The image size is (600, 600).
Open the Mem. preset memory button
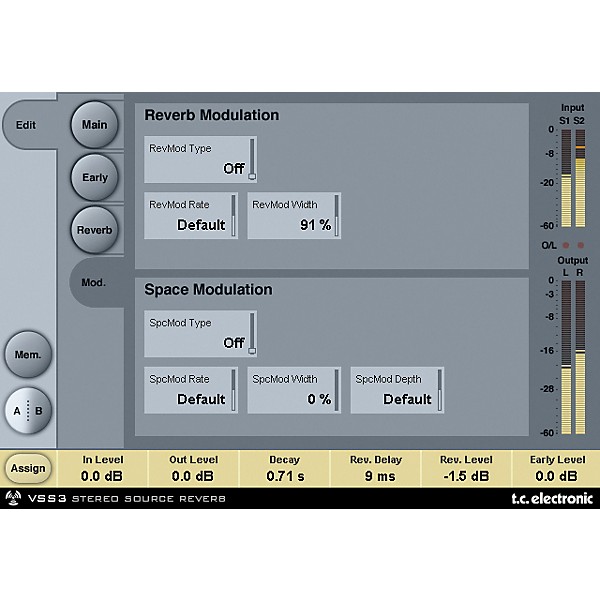point(28,355)
